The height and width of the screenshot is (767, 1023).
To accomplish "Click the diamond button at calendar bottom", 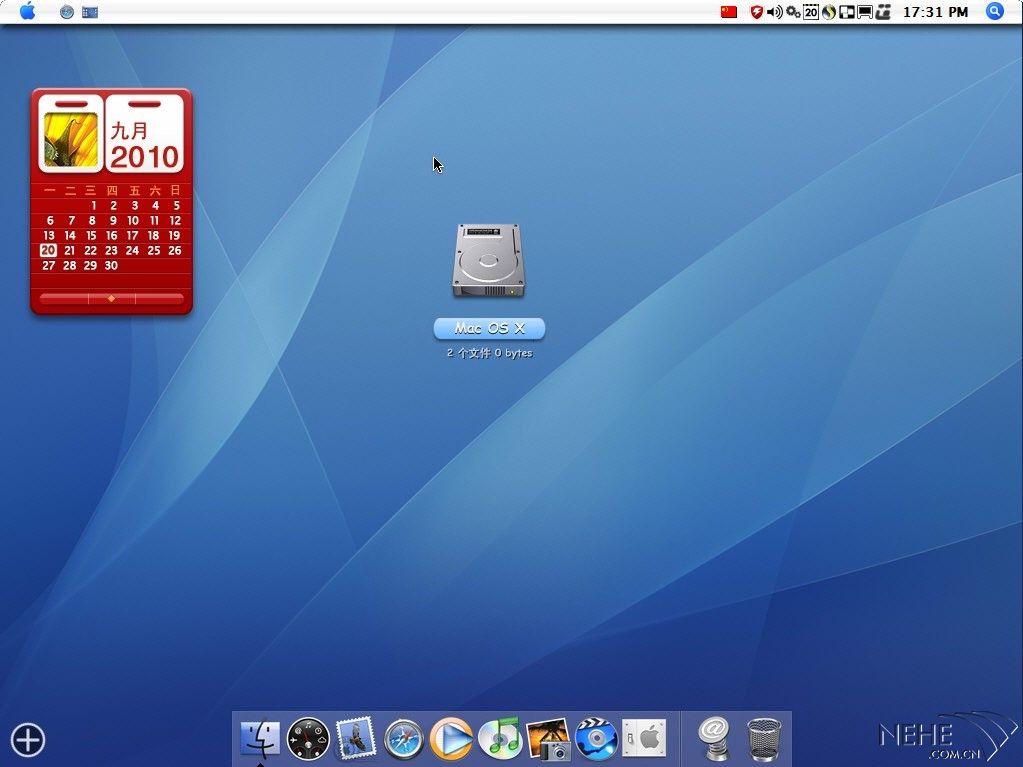I will [112, 299].
